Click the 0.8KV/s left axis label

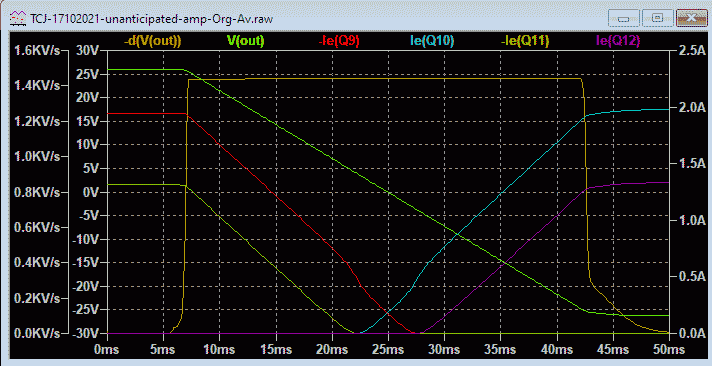click(x=37, y=192)
